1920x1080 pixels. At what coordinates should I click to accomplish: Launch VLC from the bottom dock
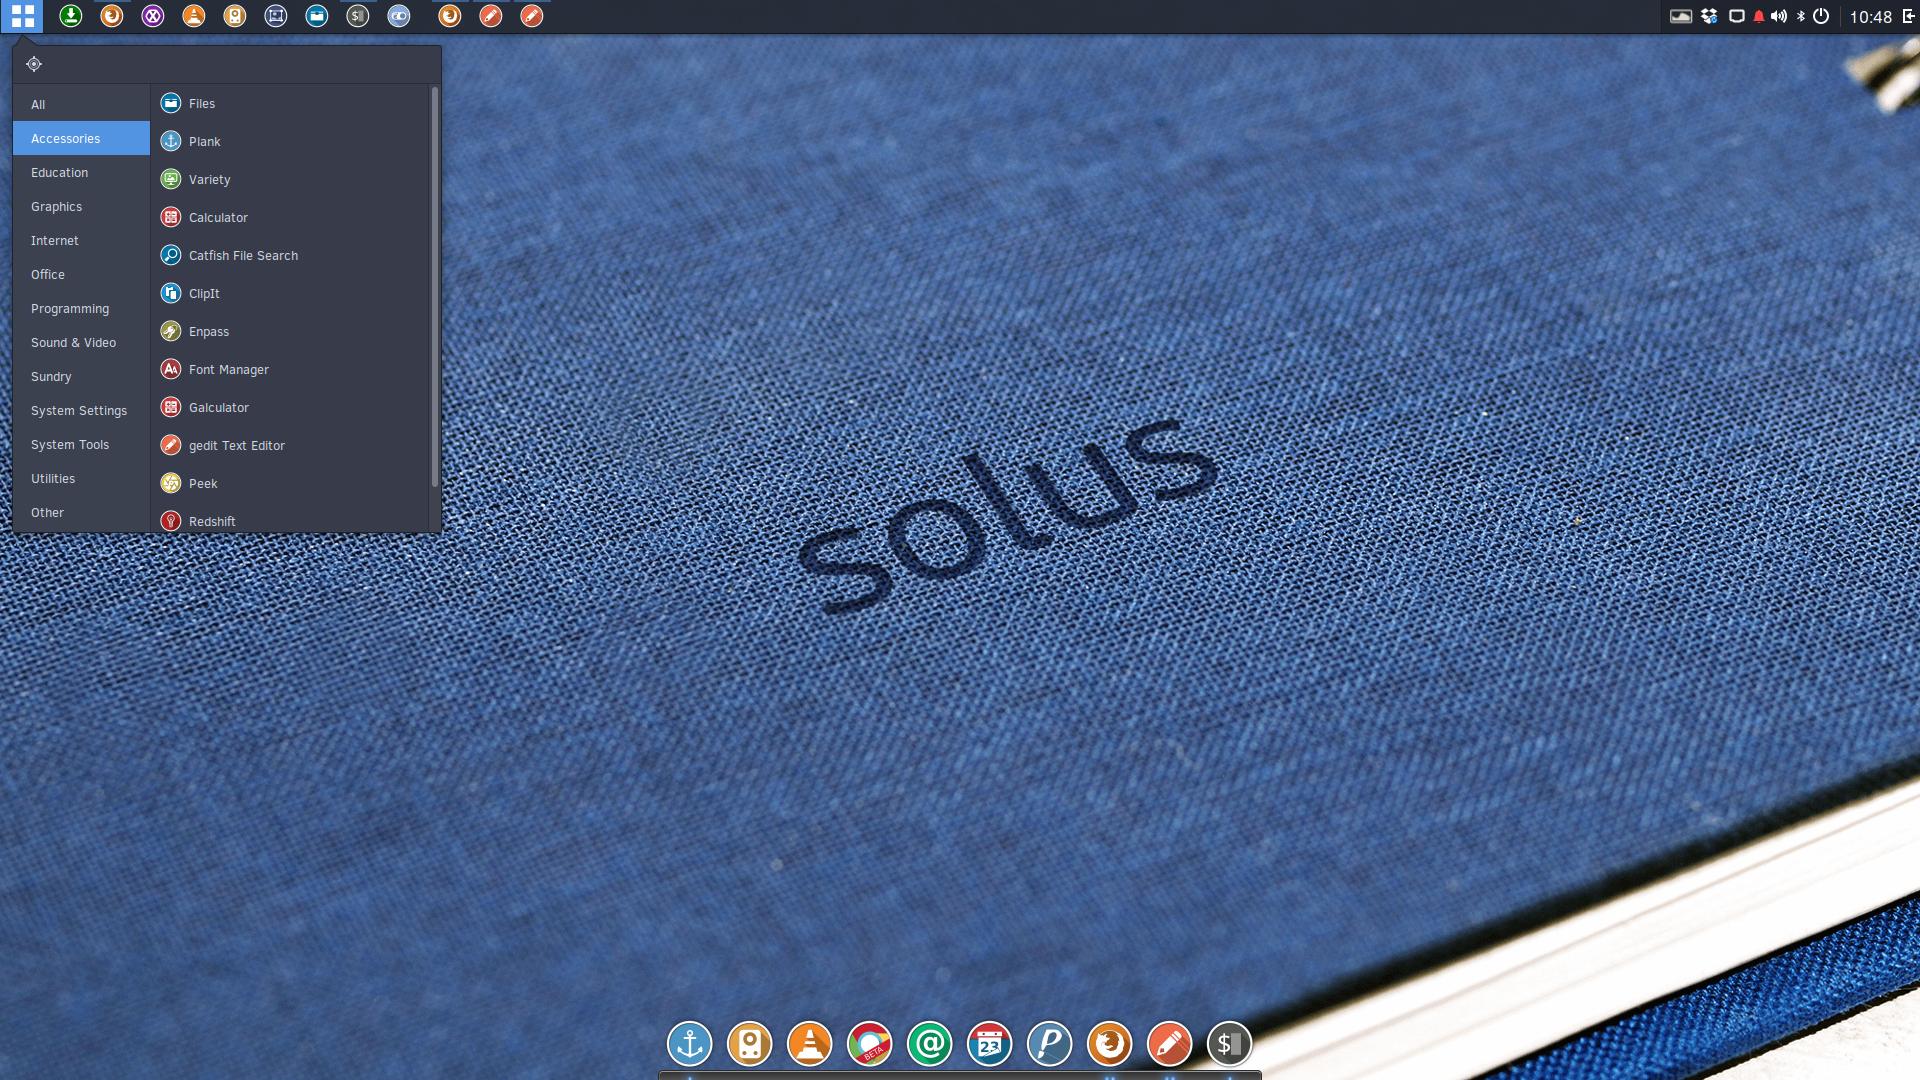click(x=809, y=1044)
